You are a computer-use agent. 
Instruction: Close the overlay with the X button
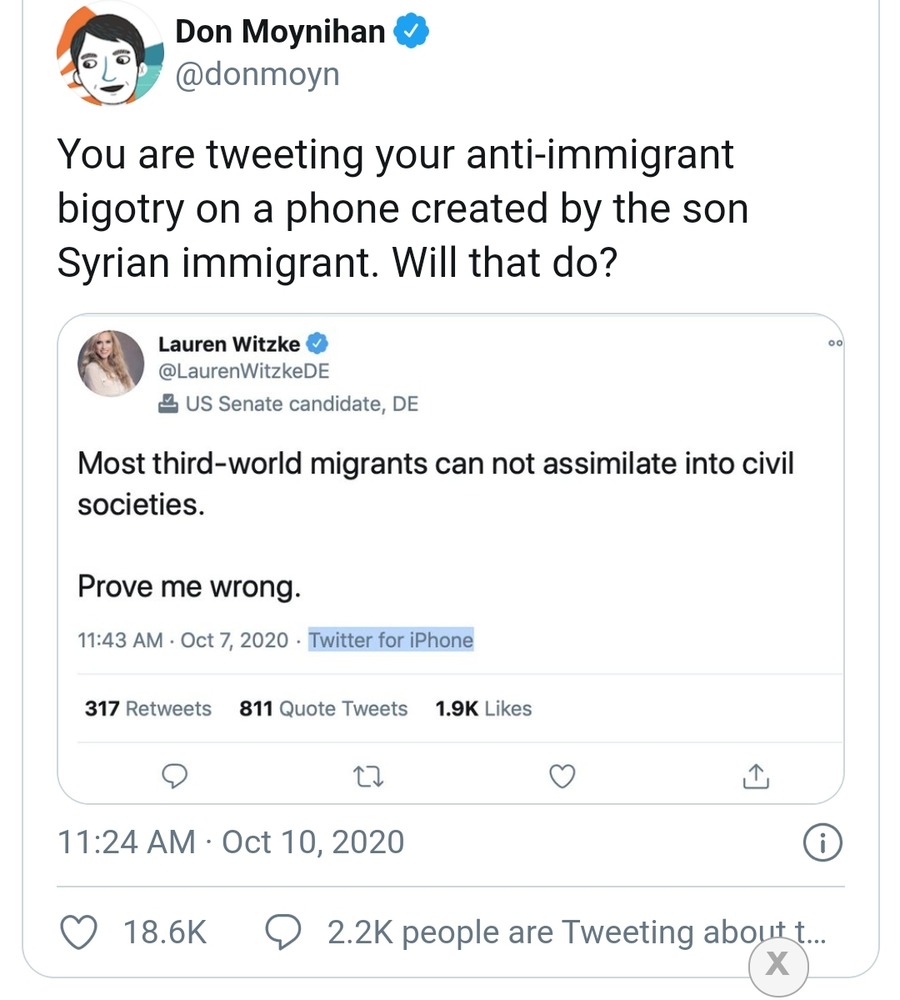pos(777,965)
